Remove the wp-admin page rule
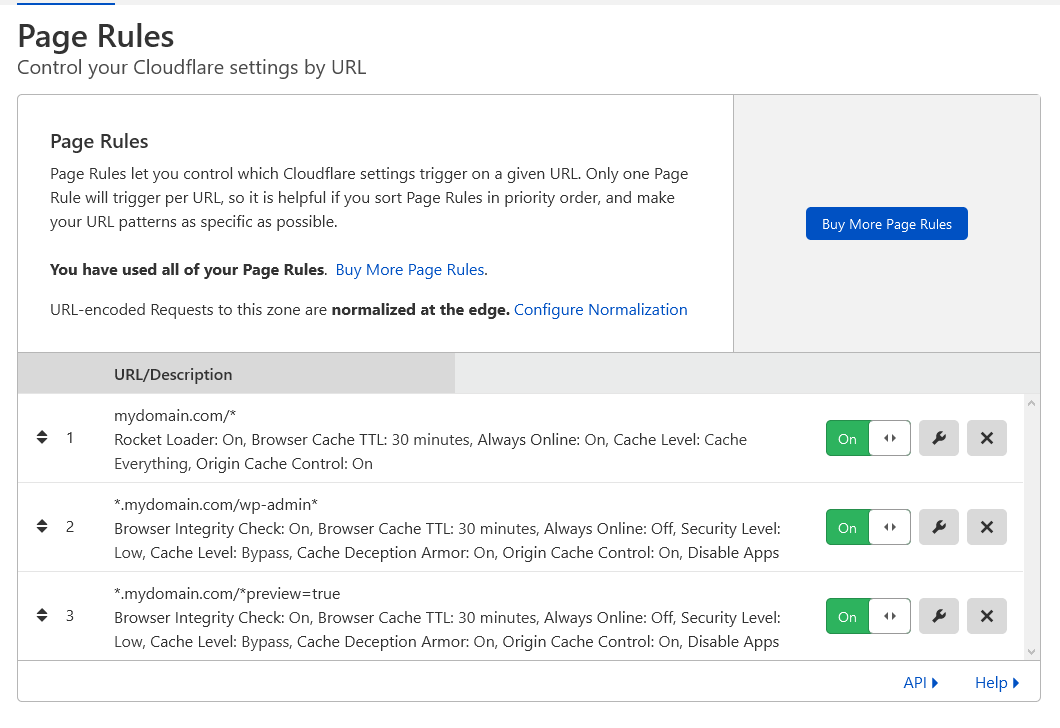 (986, 527)
